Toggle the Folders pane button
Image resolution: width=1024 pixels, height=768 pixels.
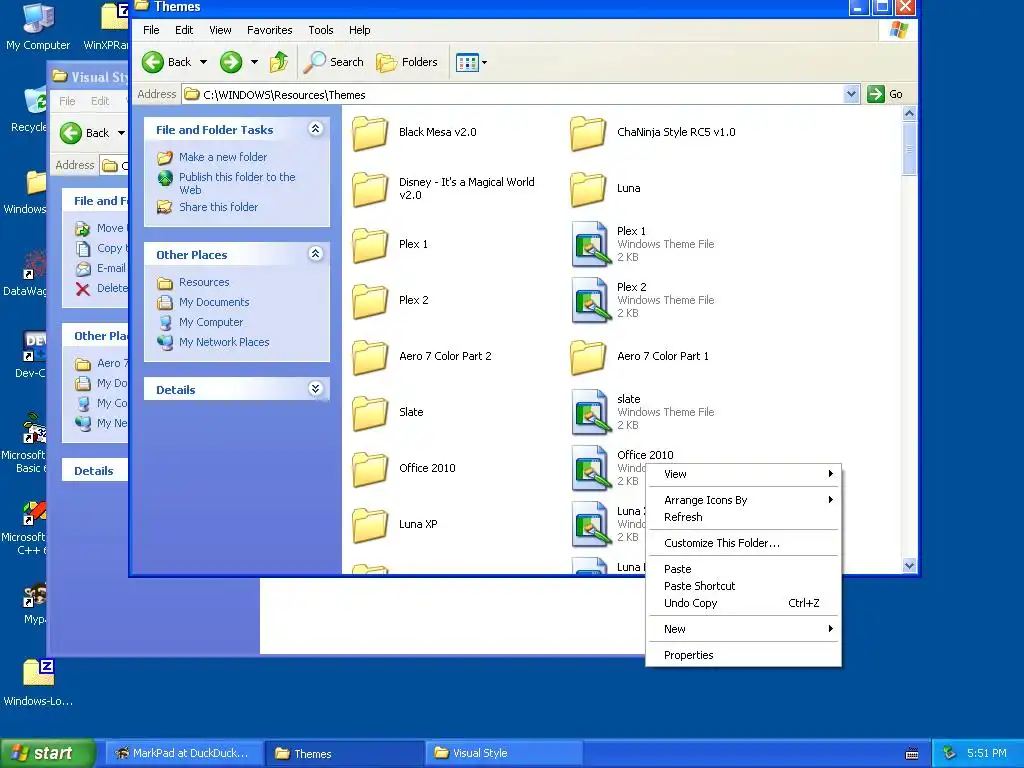pos(407,62)
